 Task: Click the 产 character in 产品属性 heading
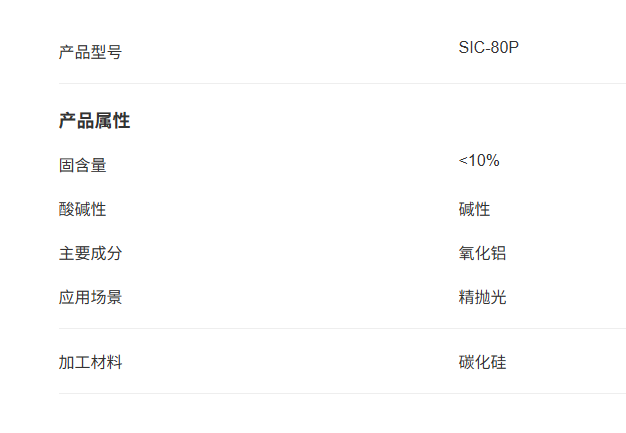[x=67, y=121]
